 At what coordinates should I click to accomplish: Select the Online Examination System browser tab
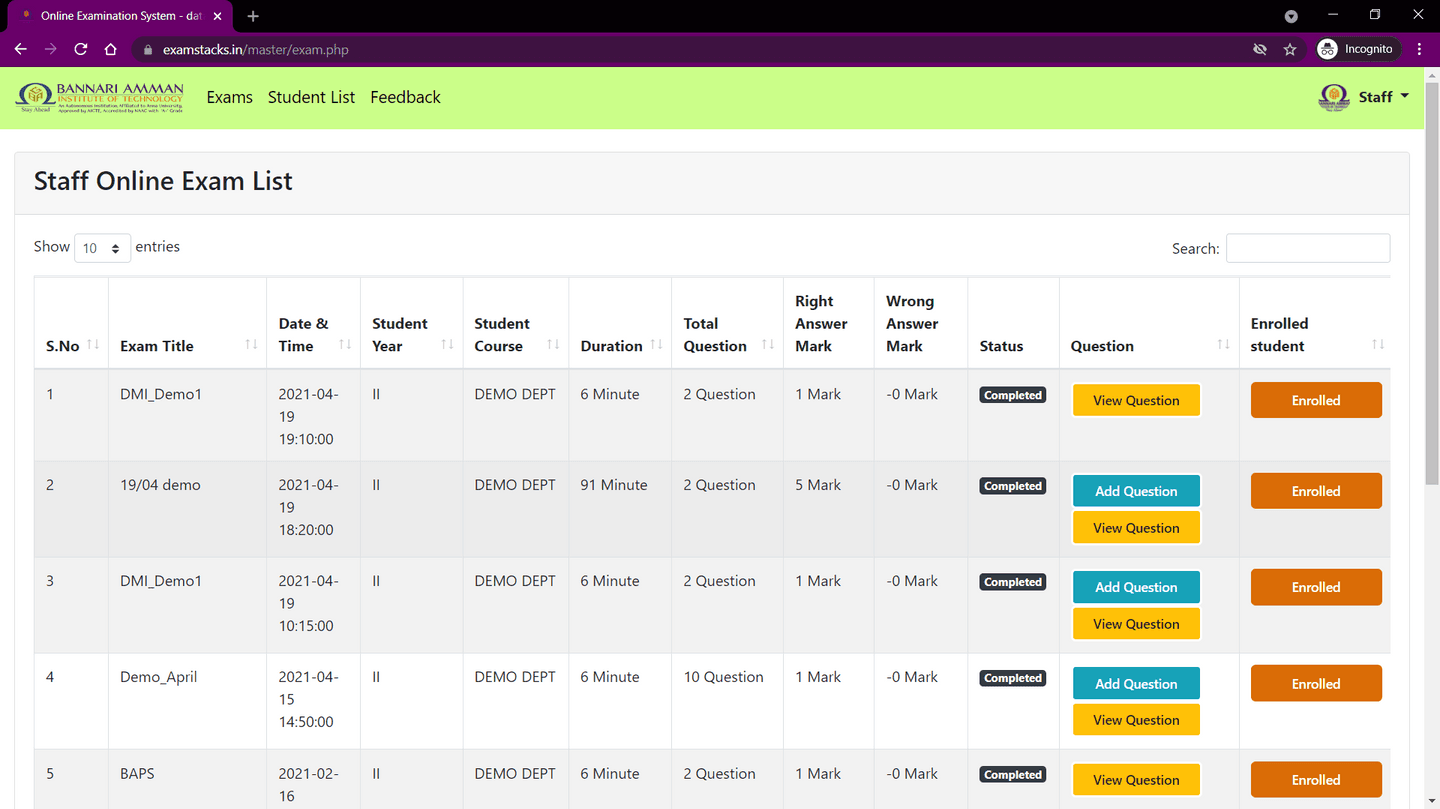pos(119,16)
